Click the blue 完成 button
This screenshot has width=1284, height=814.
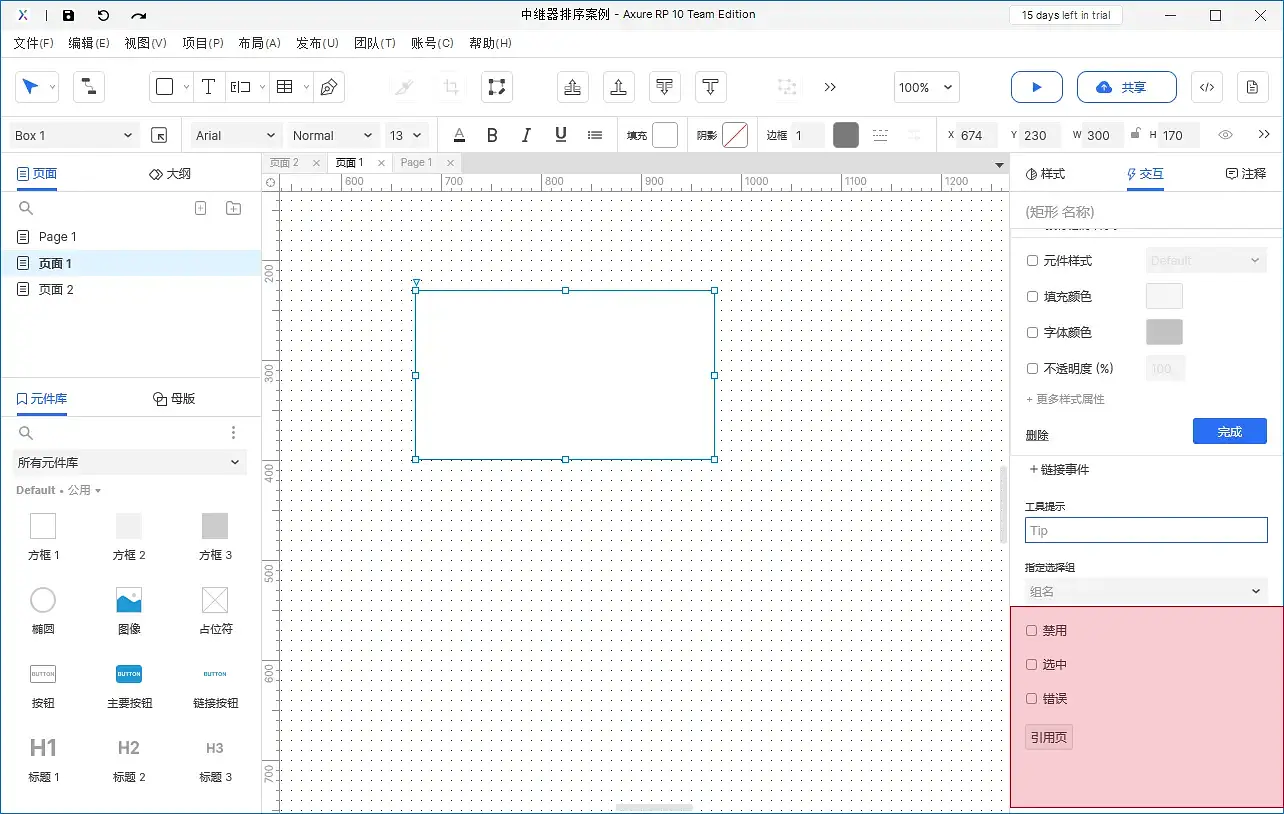click(x=1229, y=432)
